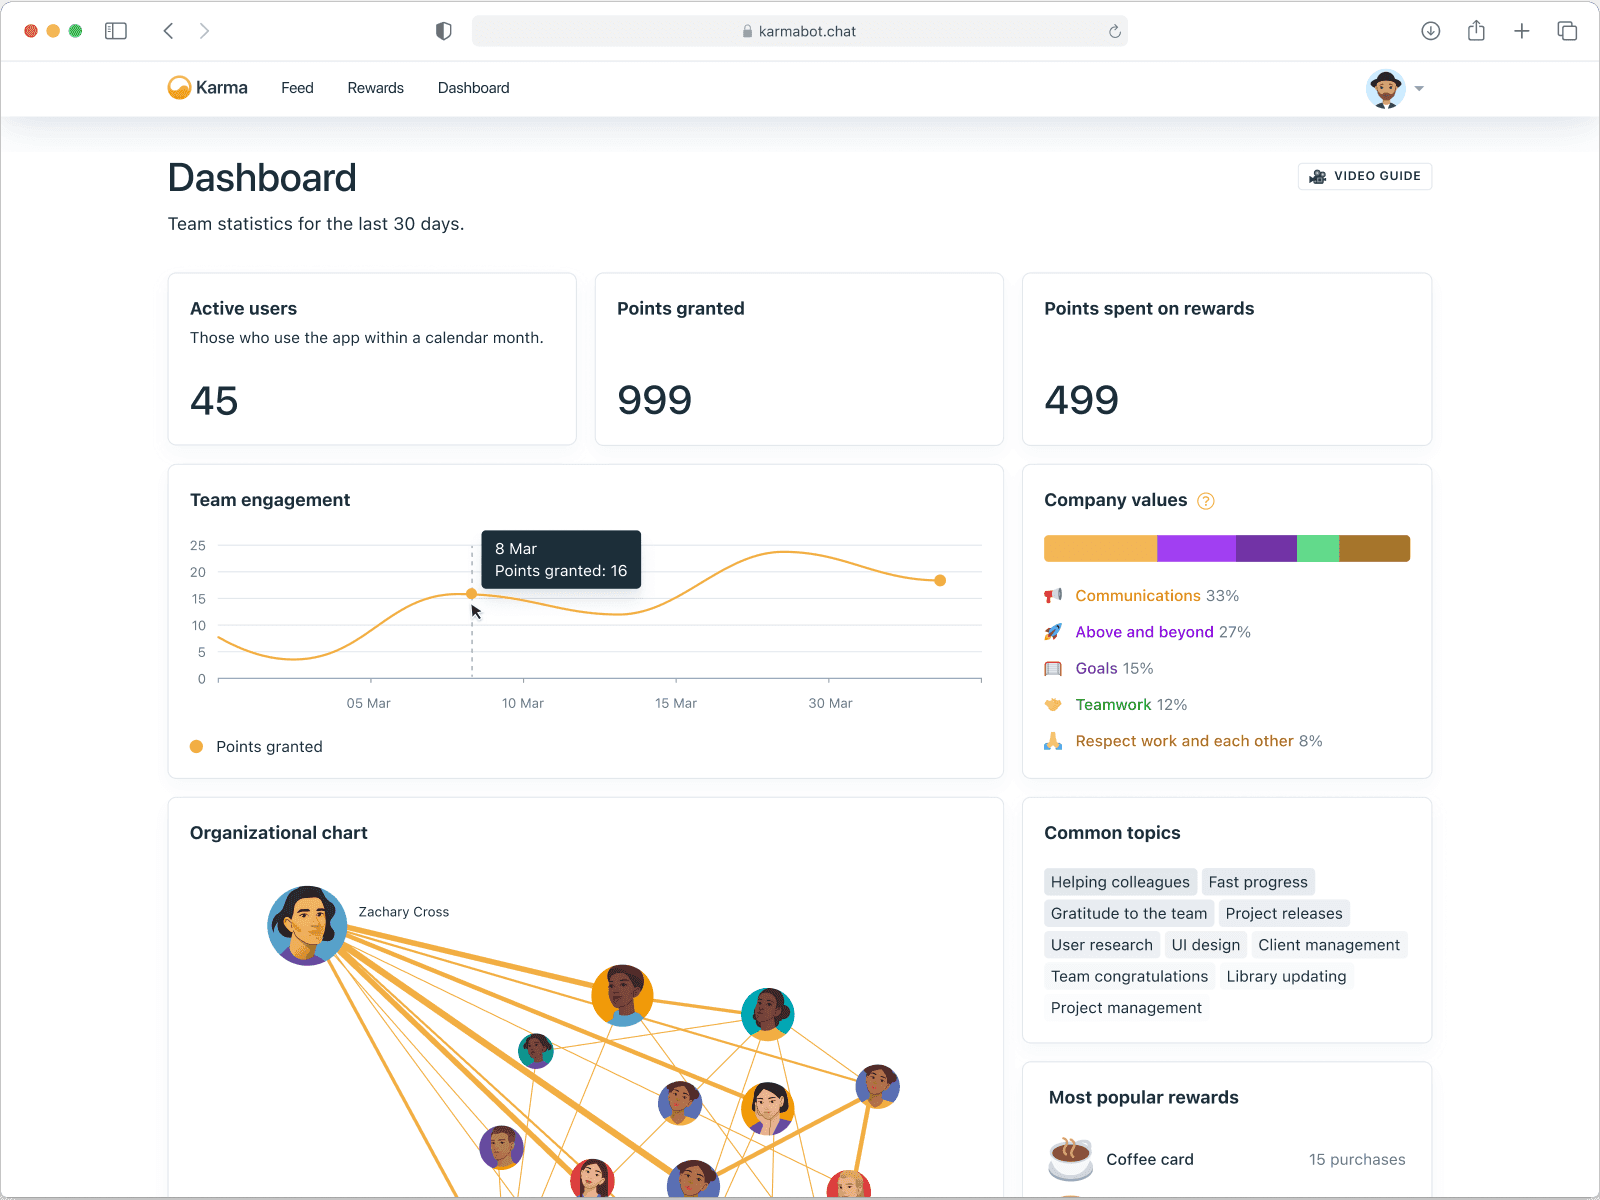
Task: Open the Dashboard tab
Action: pyautogui.click(x=474, y=88)
